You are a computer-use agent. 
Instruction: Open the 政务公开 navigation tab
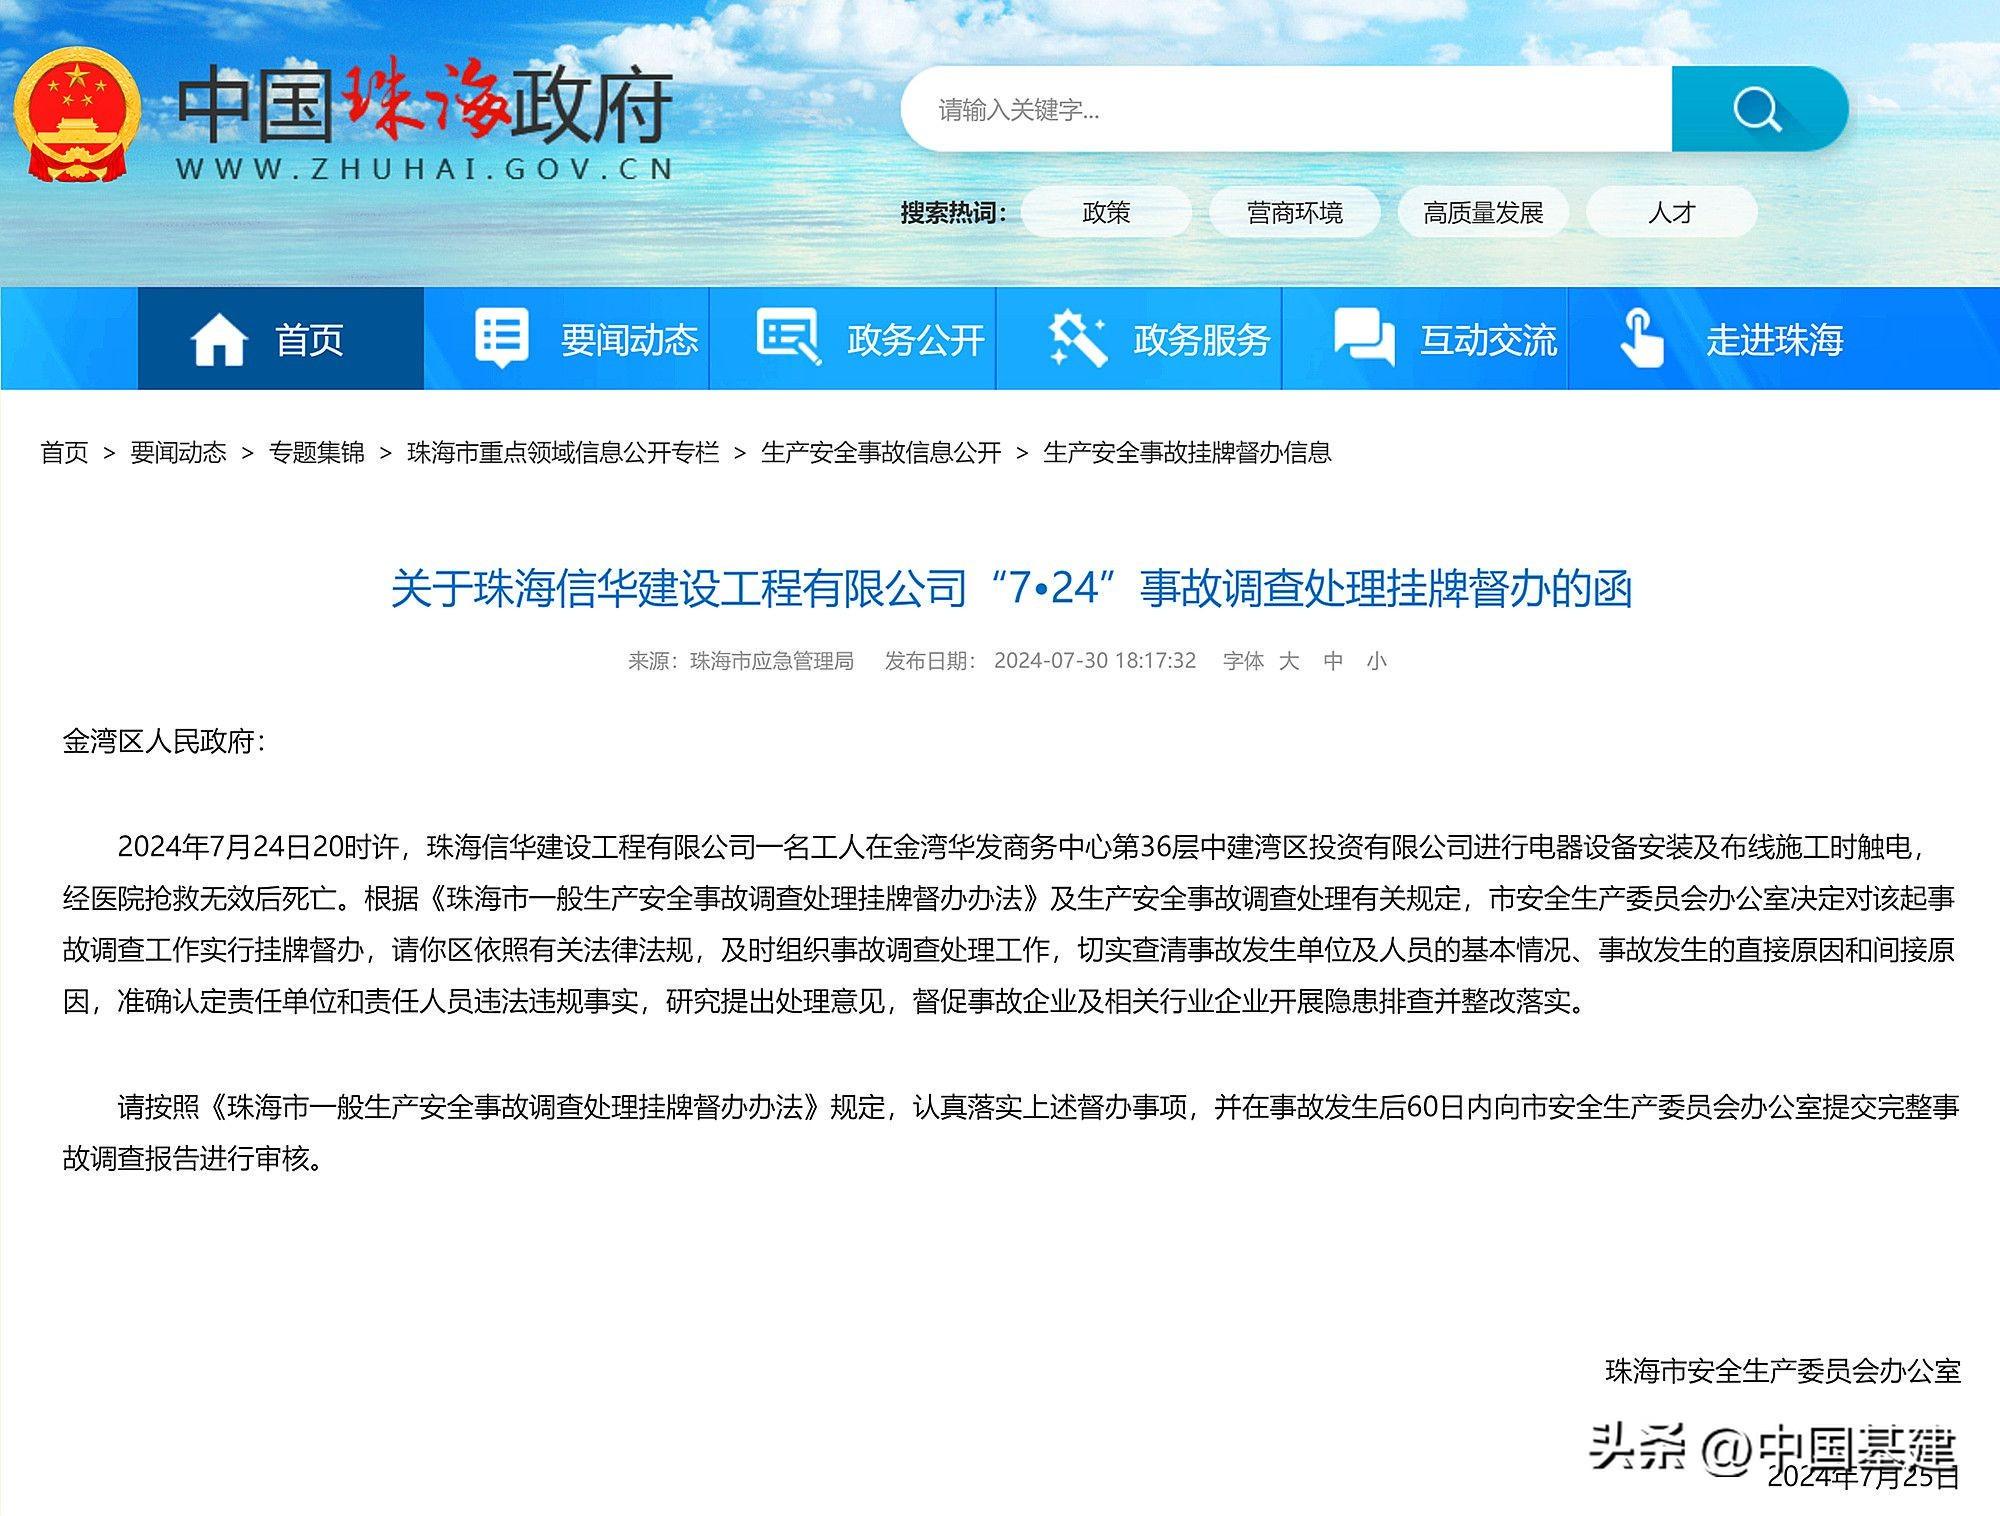point(853,338)
